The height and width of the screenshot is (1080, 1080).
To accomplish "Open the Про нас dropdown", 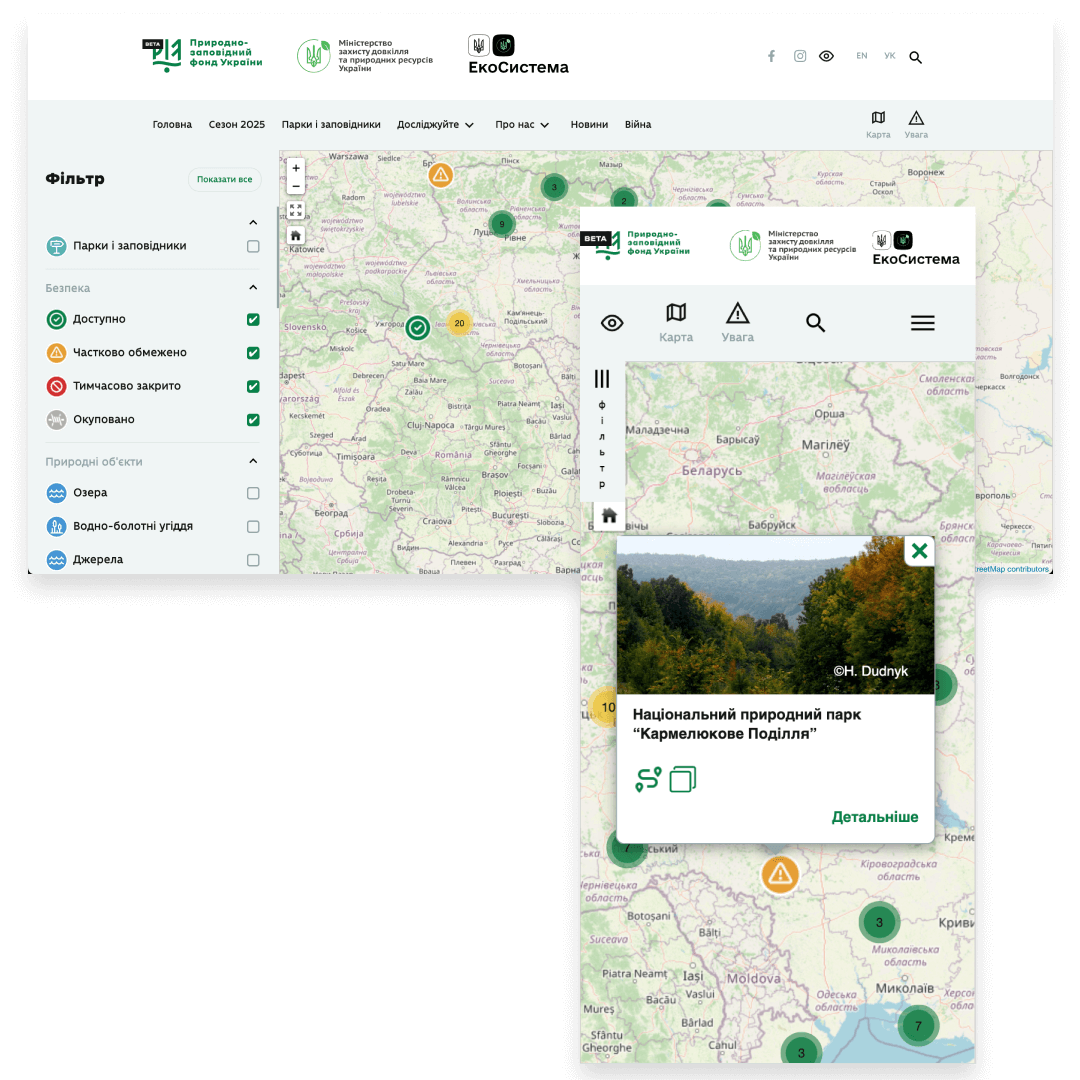I will click(x=522, y=125).
